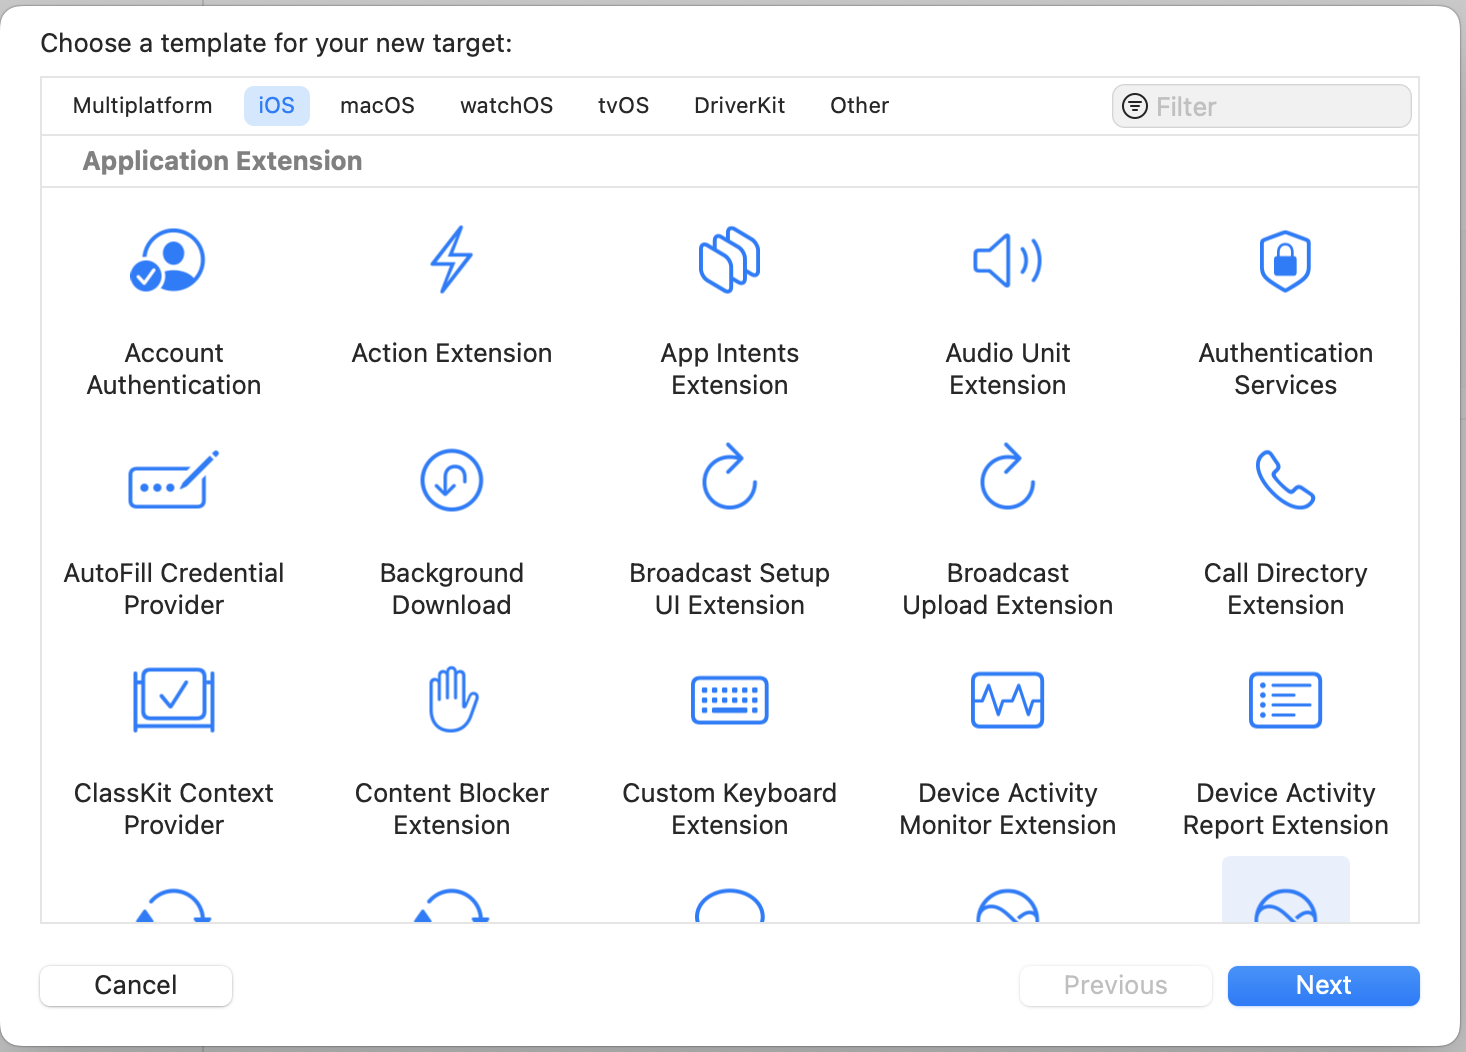Screen dimensions: 1466x1052
Task: Click the Account Authentication label
Action: 174,369
